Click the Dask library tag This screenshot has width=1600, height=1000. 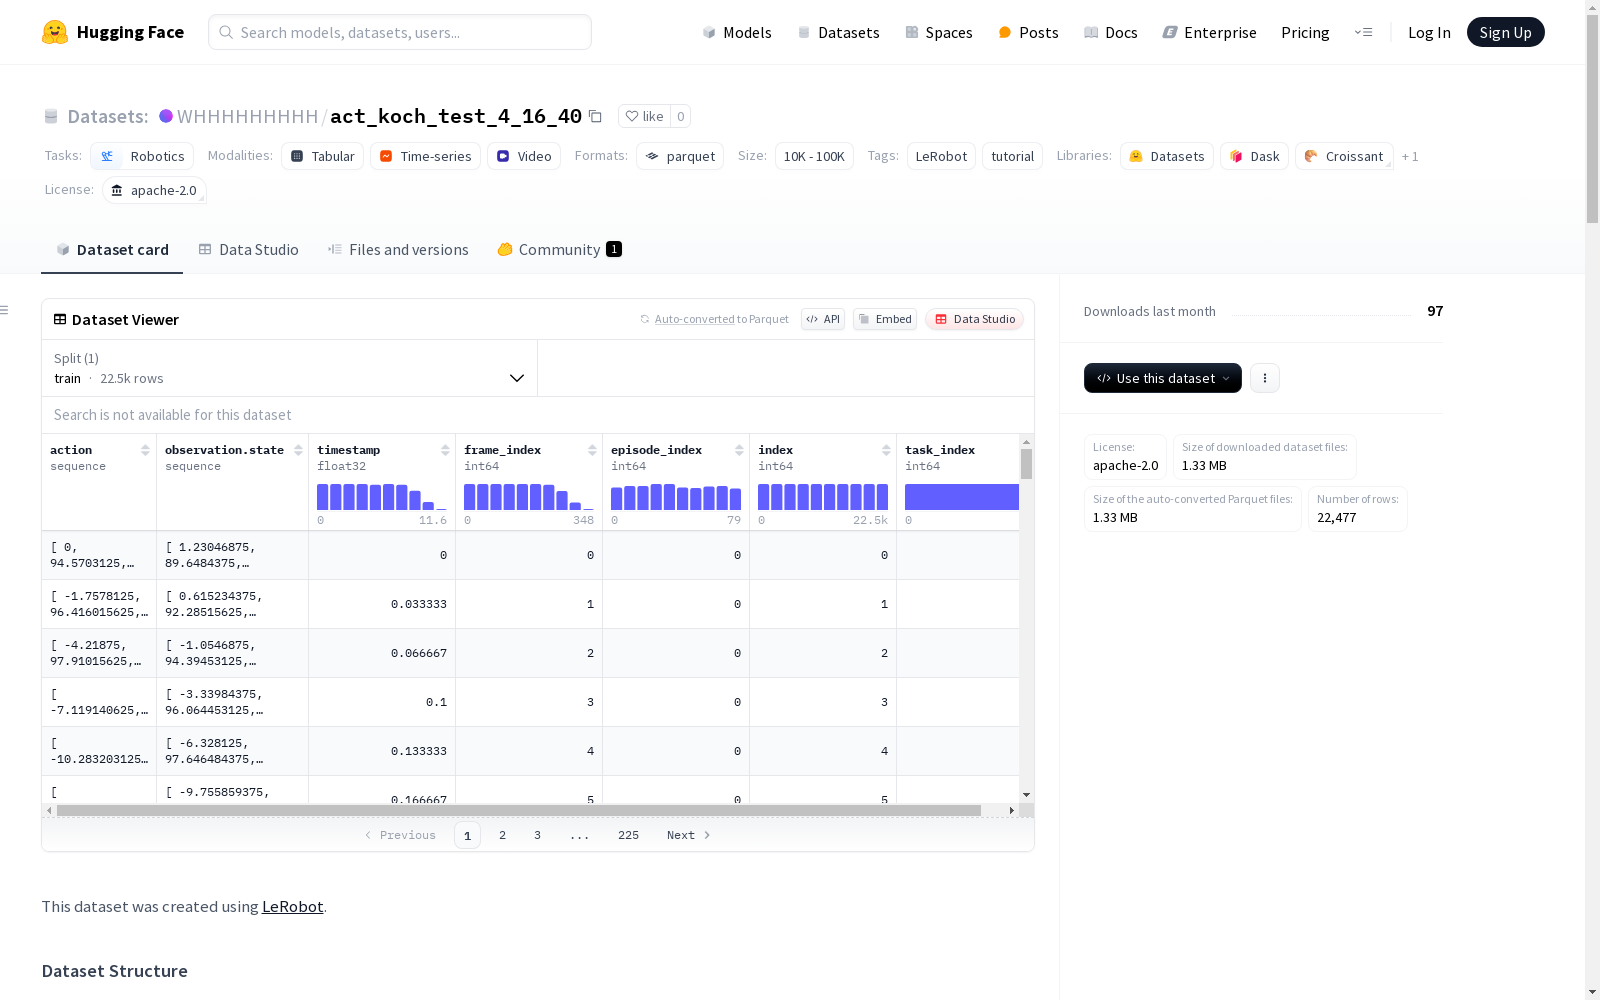click(1254, 156)
